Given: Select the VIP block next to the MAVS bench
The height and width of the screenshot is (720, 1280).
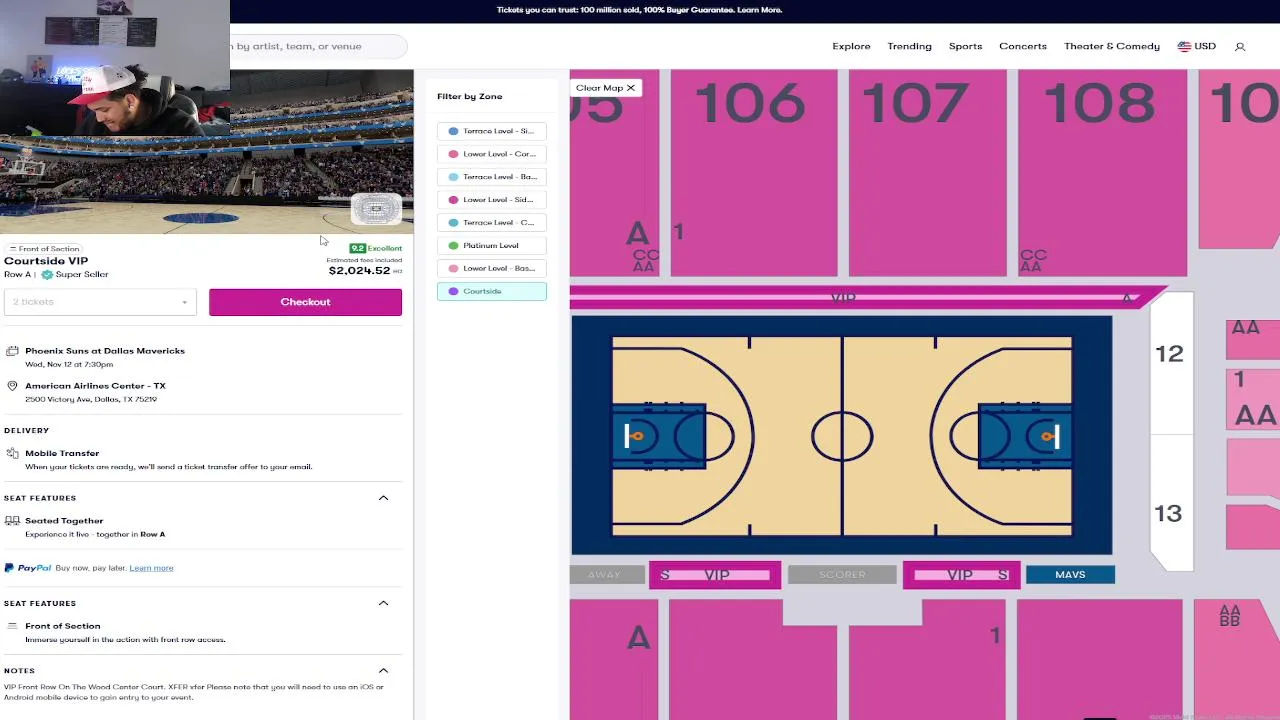Looking at the screenshot, I should pos(961,575).
